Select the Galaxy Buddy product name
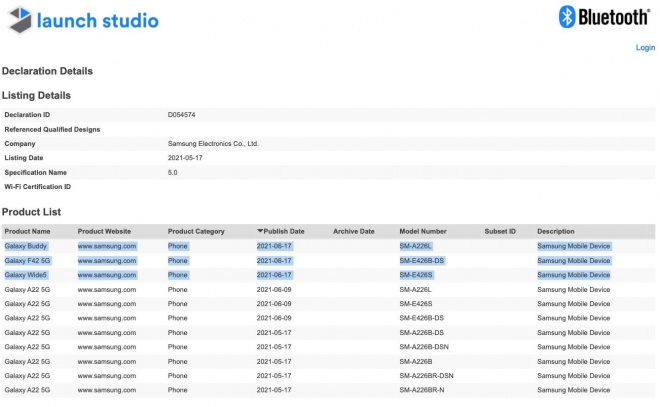 pyautogui.click(x=26, y=246)
